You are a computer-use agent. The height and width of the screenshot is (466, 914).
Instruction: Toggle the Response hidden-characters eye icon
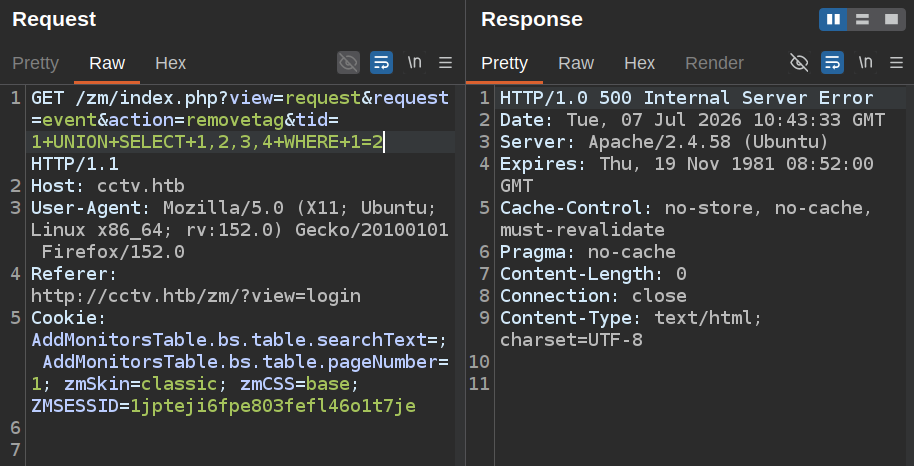point(799,62)
